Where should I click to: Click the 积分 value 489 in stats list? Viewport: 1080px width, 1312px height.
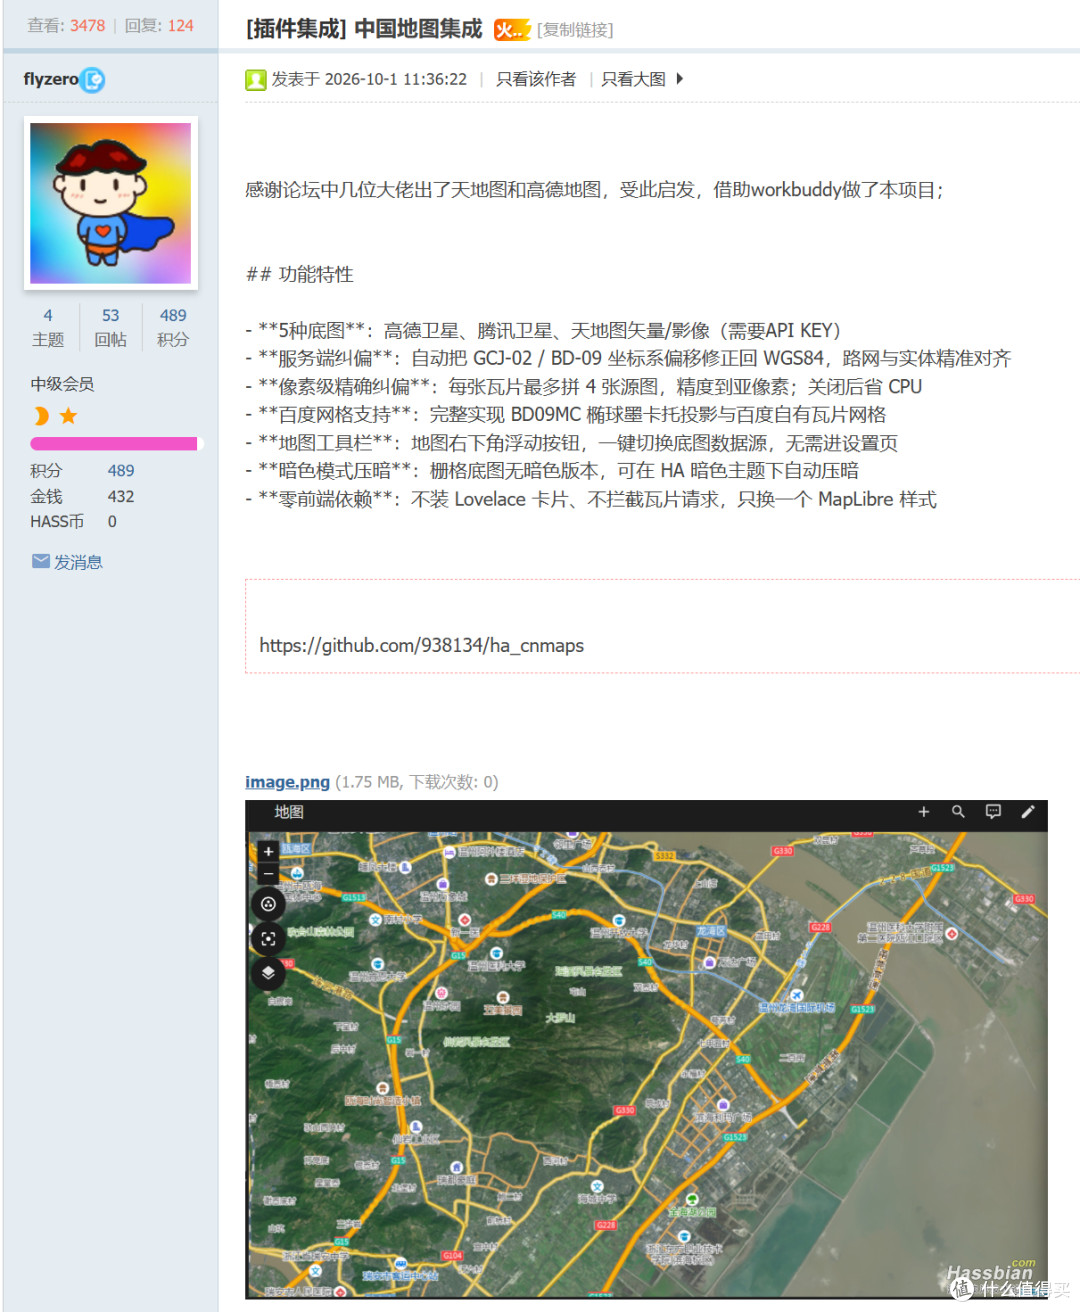click(x=121, y=470)
